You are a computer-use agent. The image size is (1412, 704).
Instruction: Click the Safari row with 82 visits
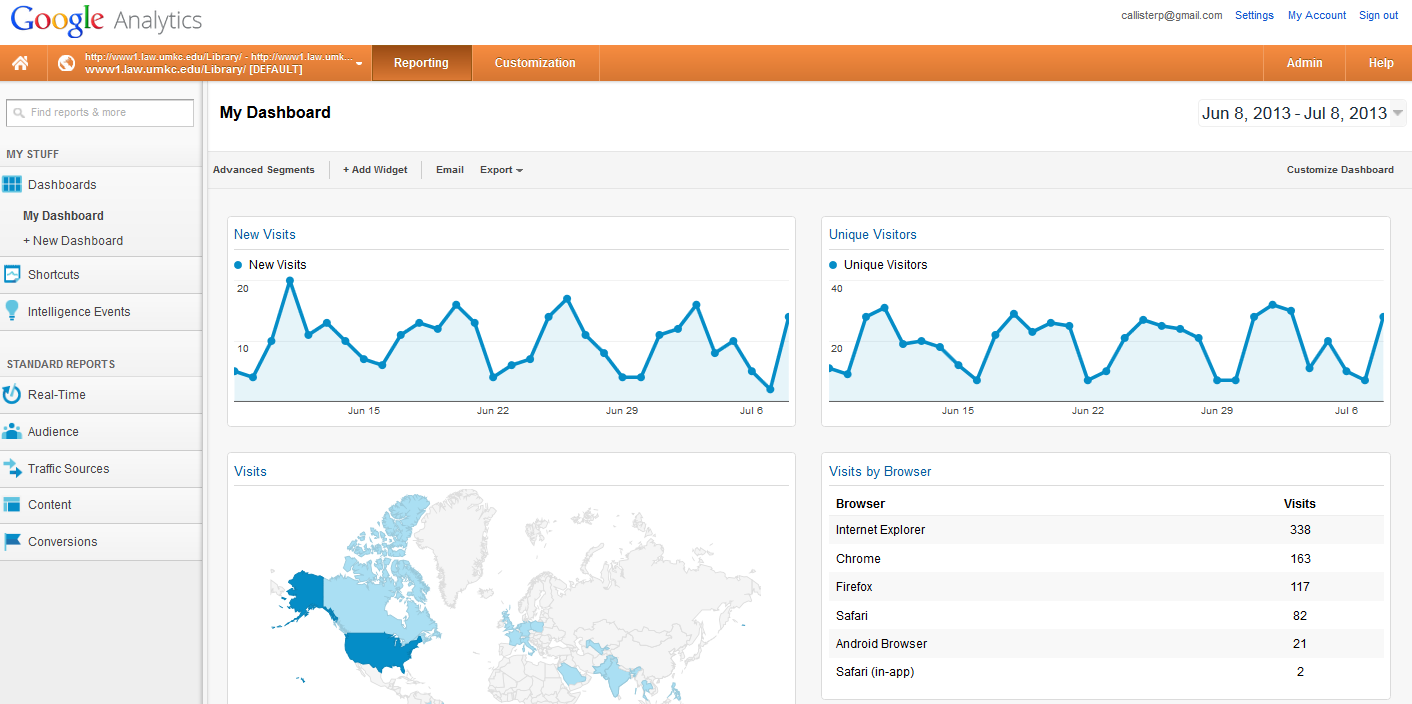click(852, 616)
